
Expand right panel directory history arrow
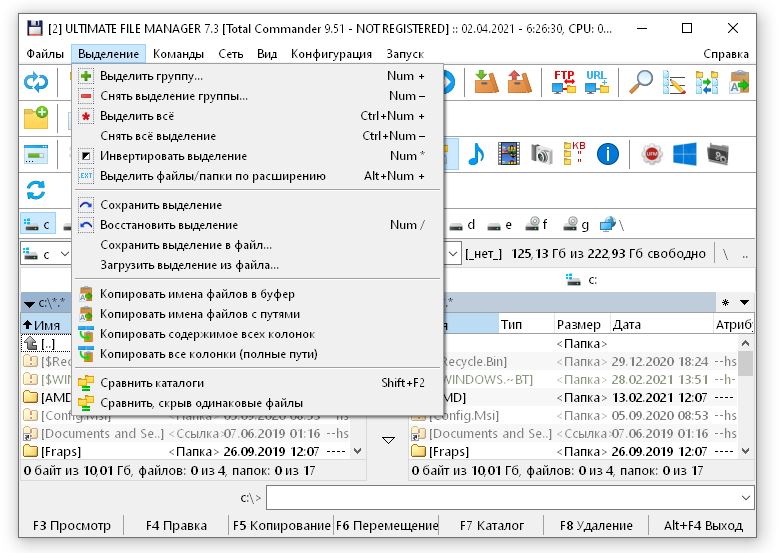pyautogui.click(x=744, y=302)
